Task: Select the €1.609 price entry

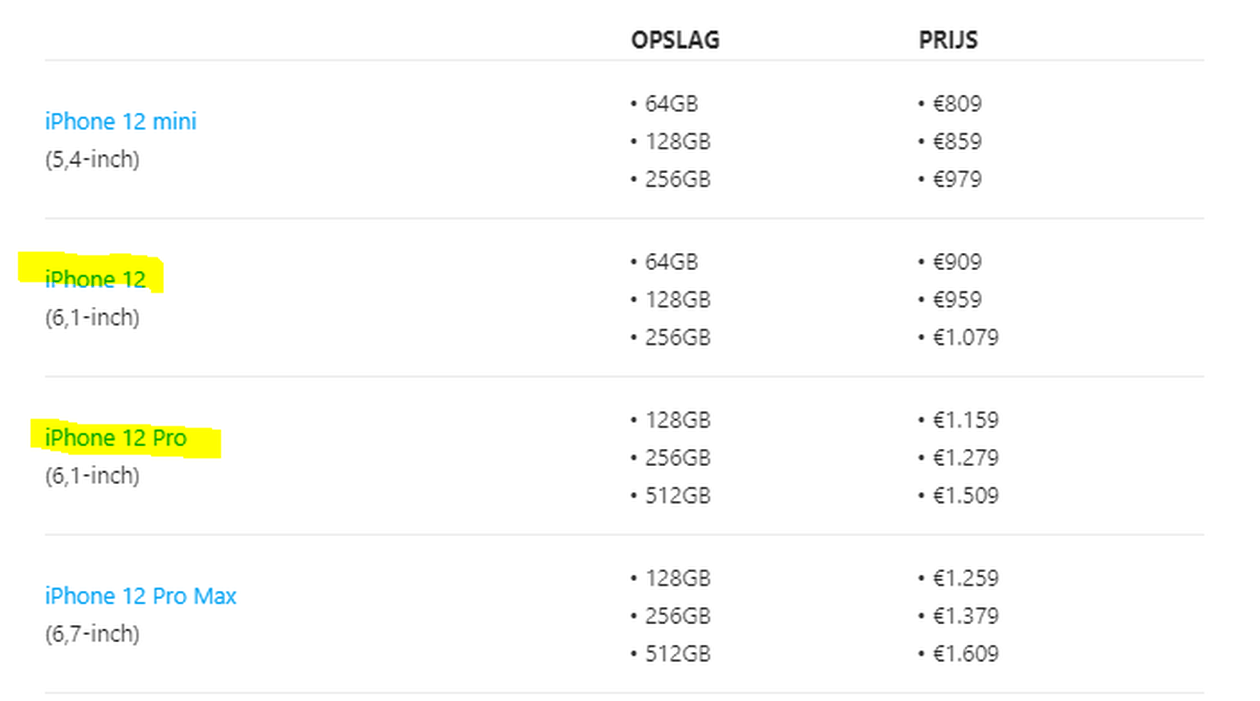Action: (965, 654)
